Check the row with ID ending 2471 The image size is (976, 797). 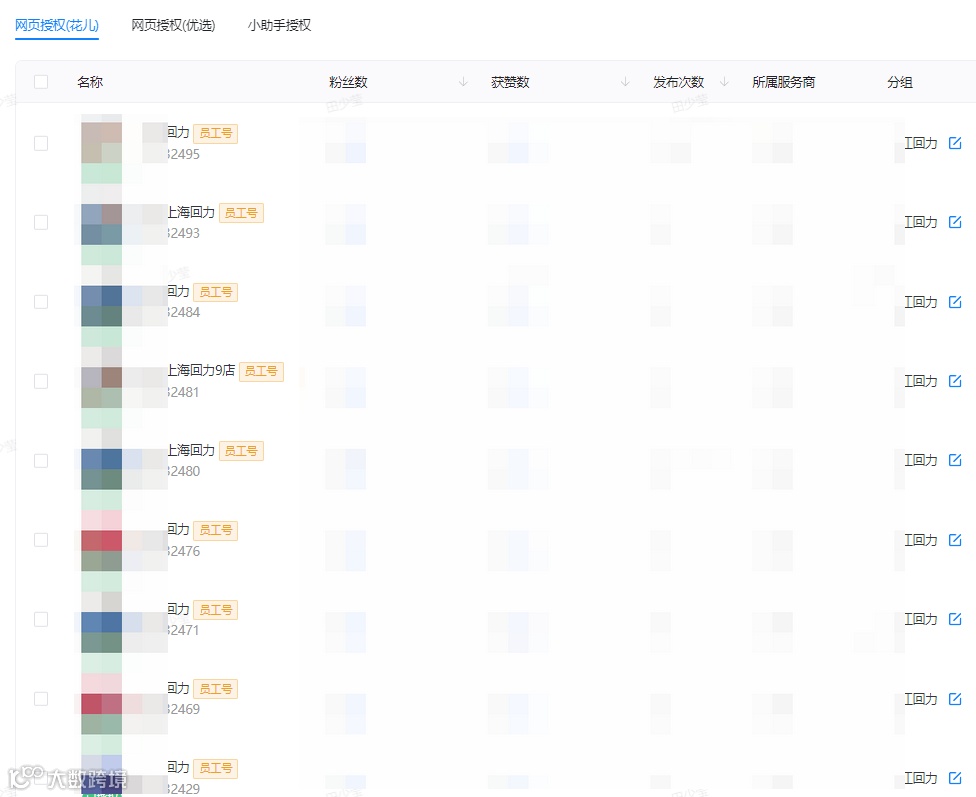click(x=41, y=619)
